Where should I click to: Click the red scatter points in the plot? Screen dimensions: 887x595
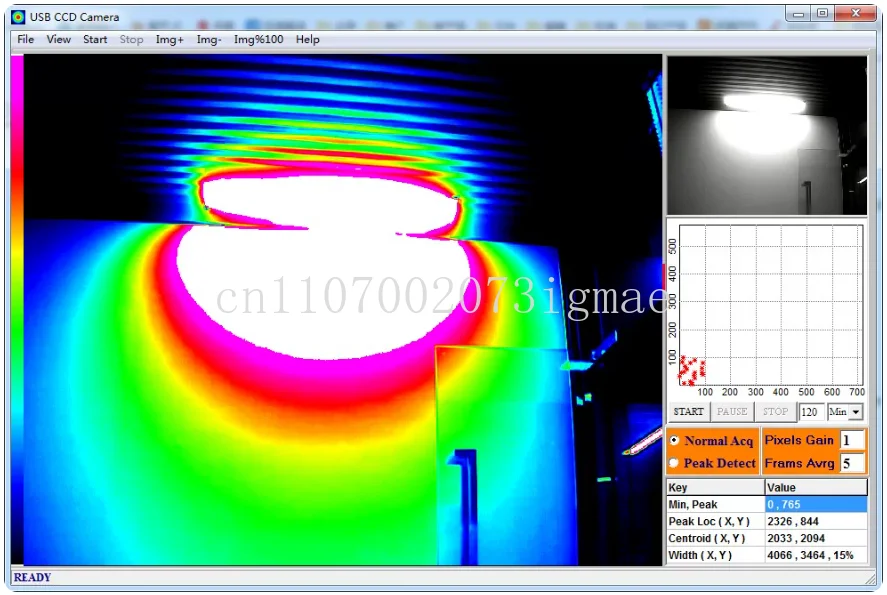coord(691,370)
